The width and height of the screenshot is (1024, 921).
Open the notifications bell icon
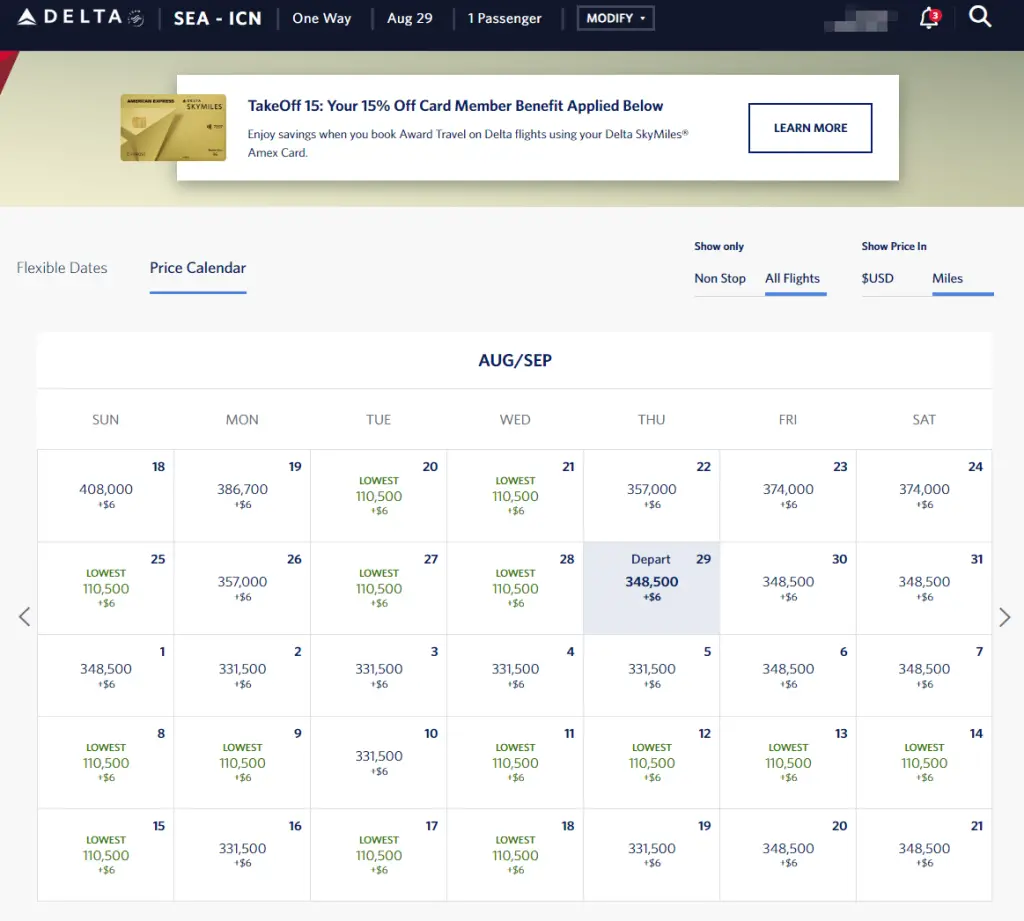click(x=929, y=18)
